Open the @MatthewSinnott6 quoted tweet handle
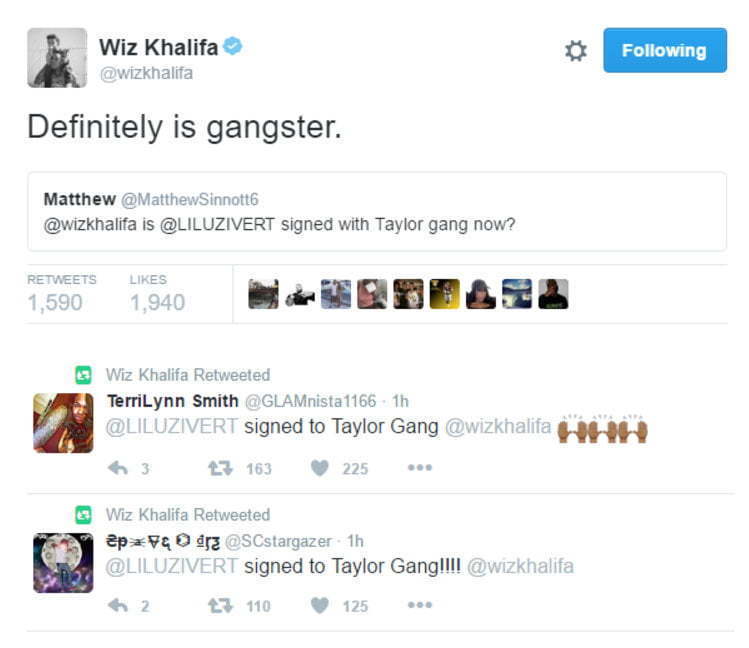This screenshot has width=749, height=648. coord(190,199)
